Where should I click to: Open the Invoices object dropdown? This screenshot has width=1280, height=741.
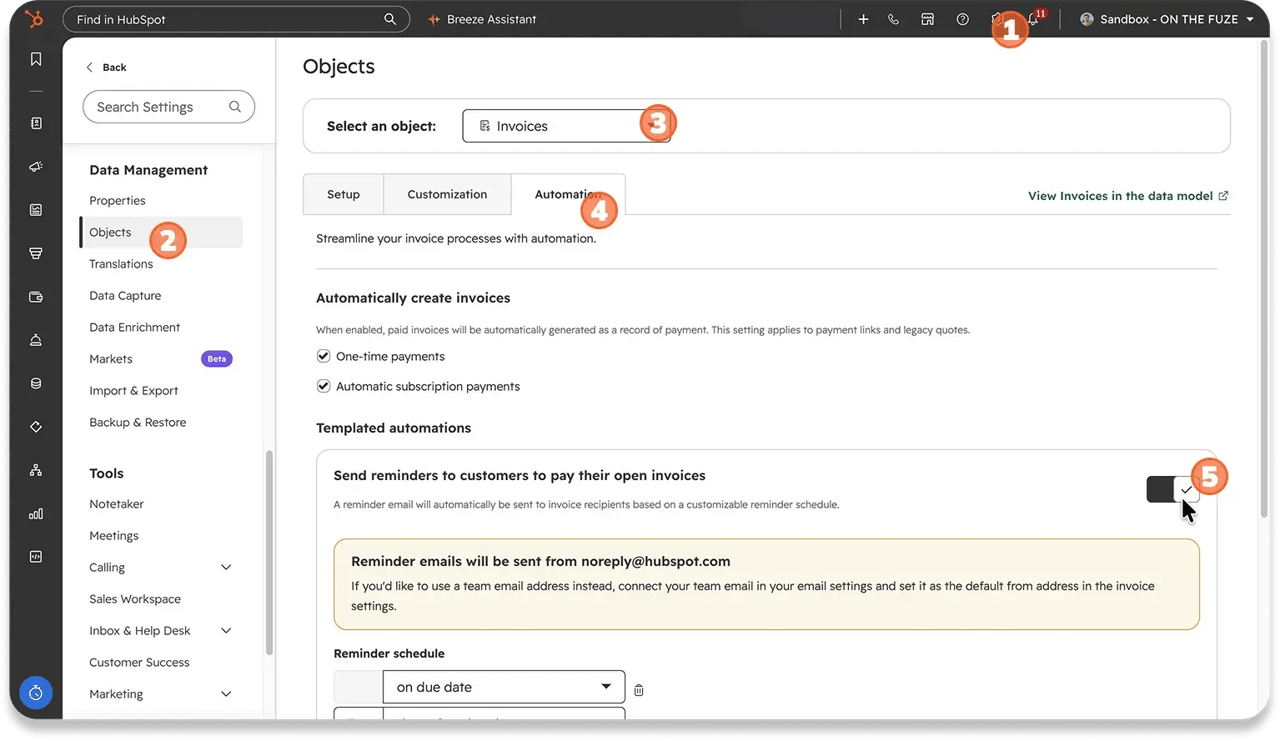pos(566,126)
